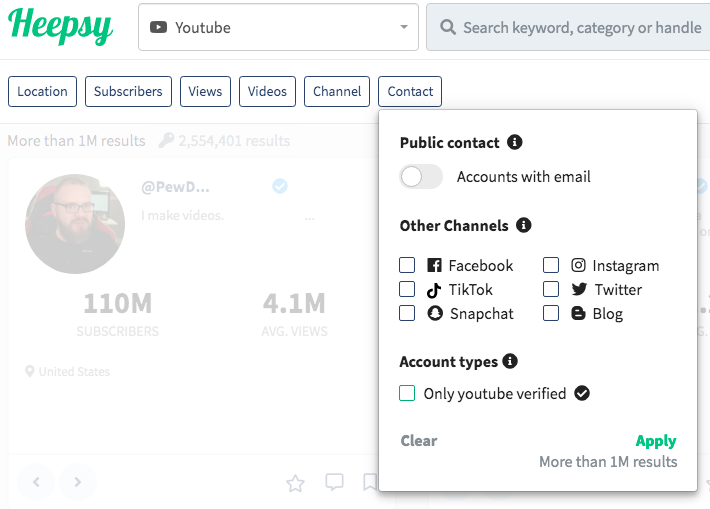The height and width of the screenshot is (509, 710).
Task: Click Clear to reset contact filters
Action: pyautogui.click(x=419, y=441)
